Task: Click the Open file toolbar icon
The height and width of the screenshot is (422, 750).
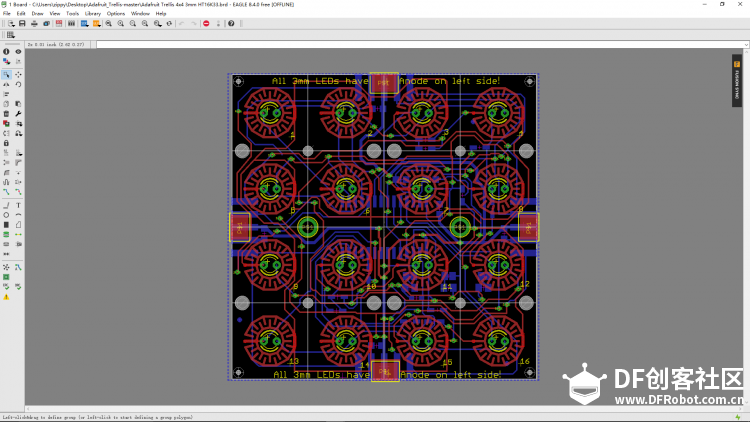Action: (x=11, y=23)
